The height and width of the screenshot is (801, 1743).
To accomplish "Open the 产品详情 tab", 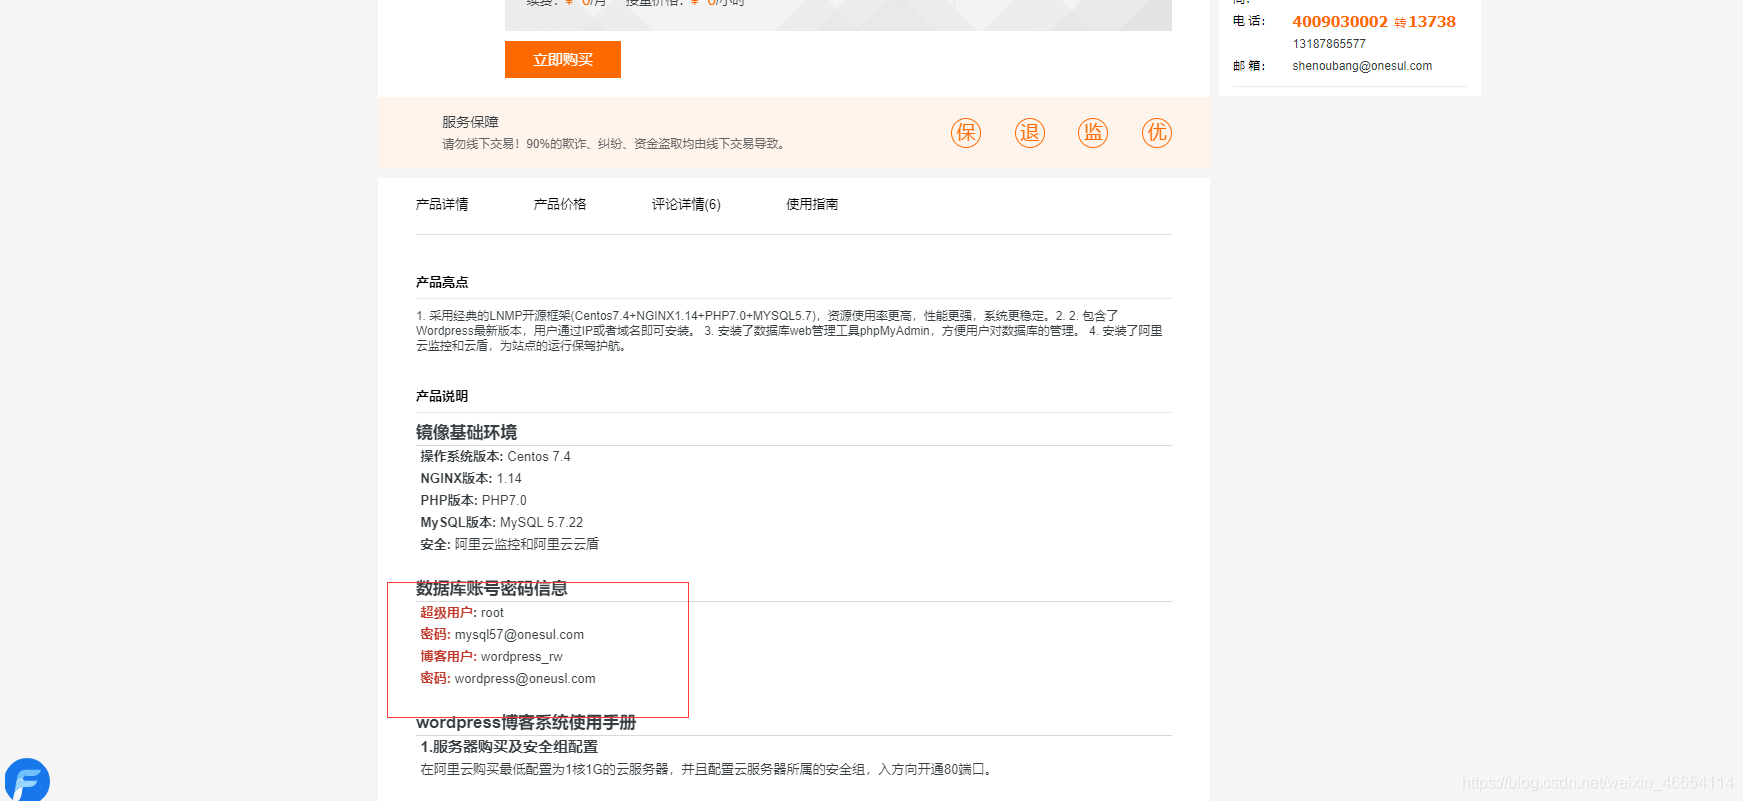I will coord(442,204).
